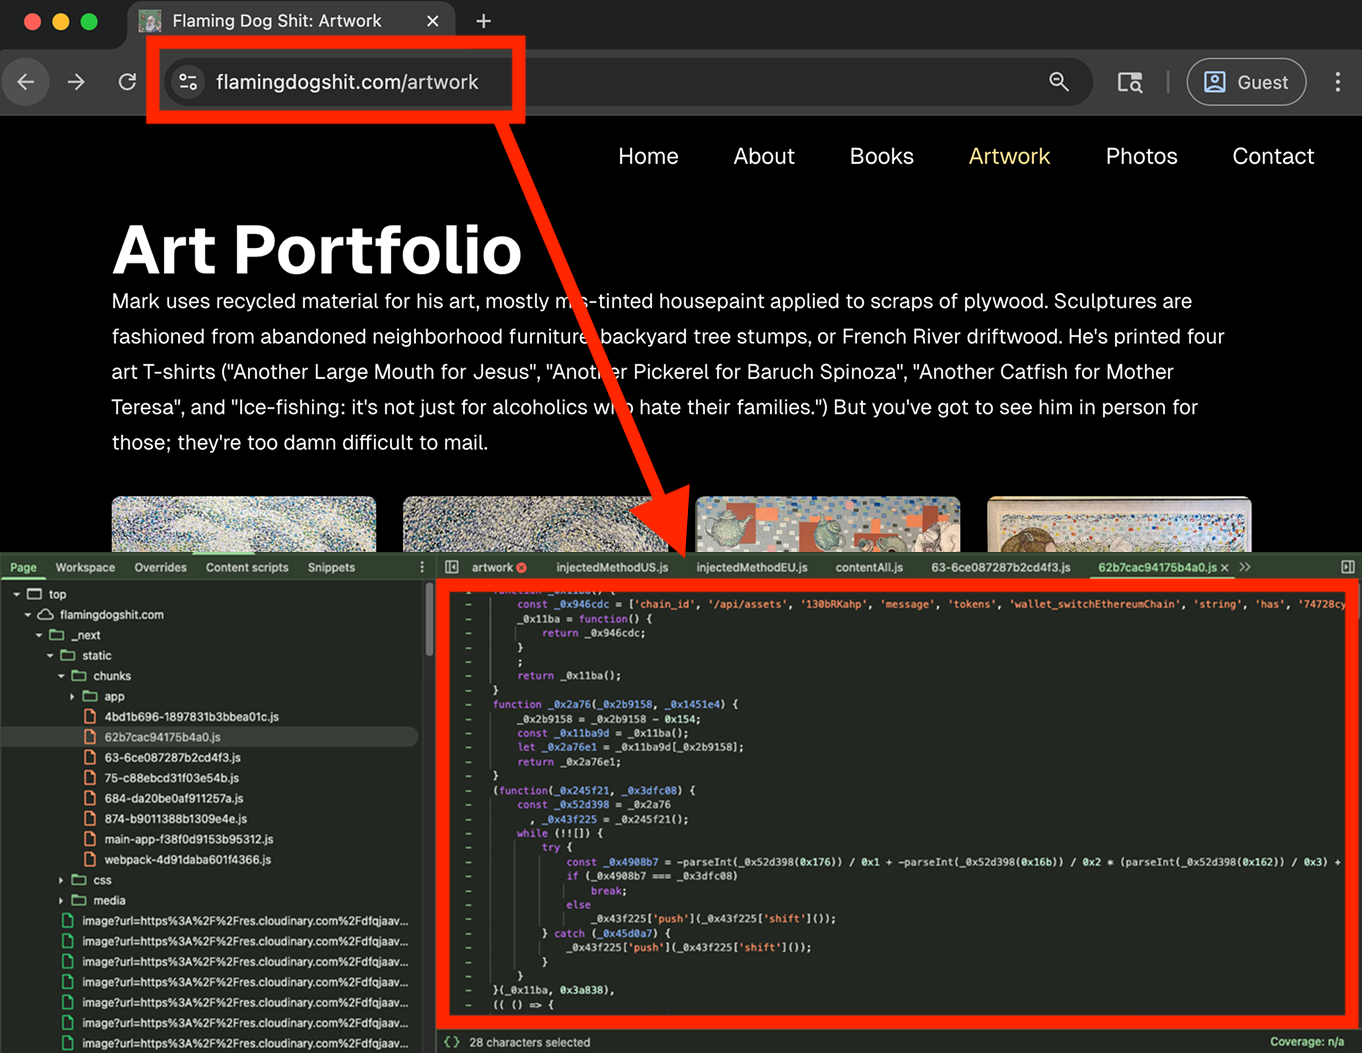Close the 62b7cac94175b4a0.js source tab
The width and height of the screenshot is (1362, 1053).
pos(1225,567)
